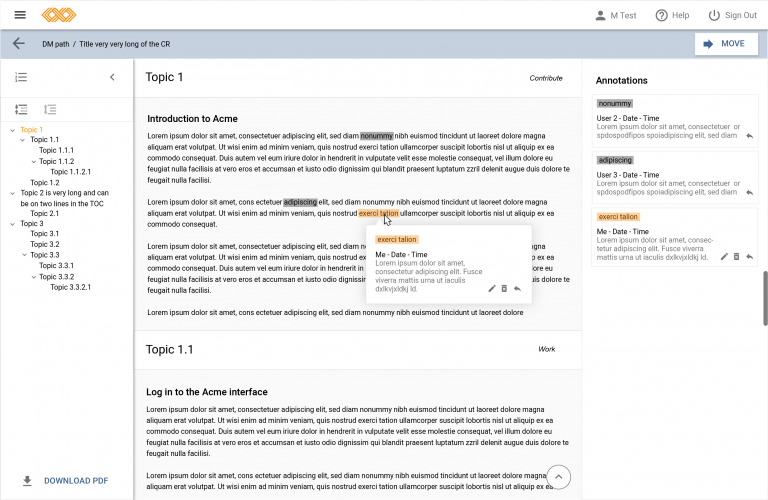Click the collapse all TOC icon

50,109
